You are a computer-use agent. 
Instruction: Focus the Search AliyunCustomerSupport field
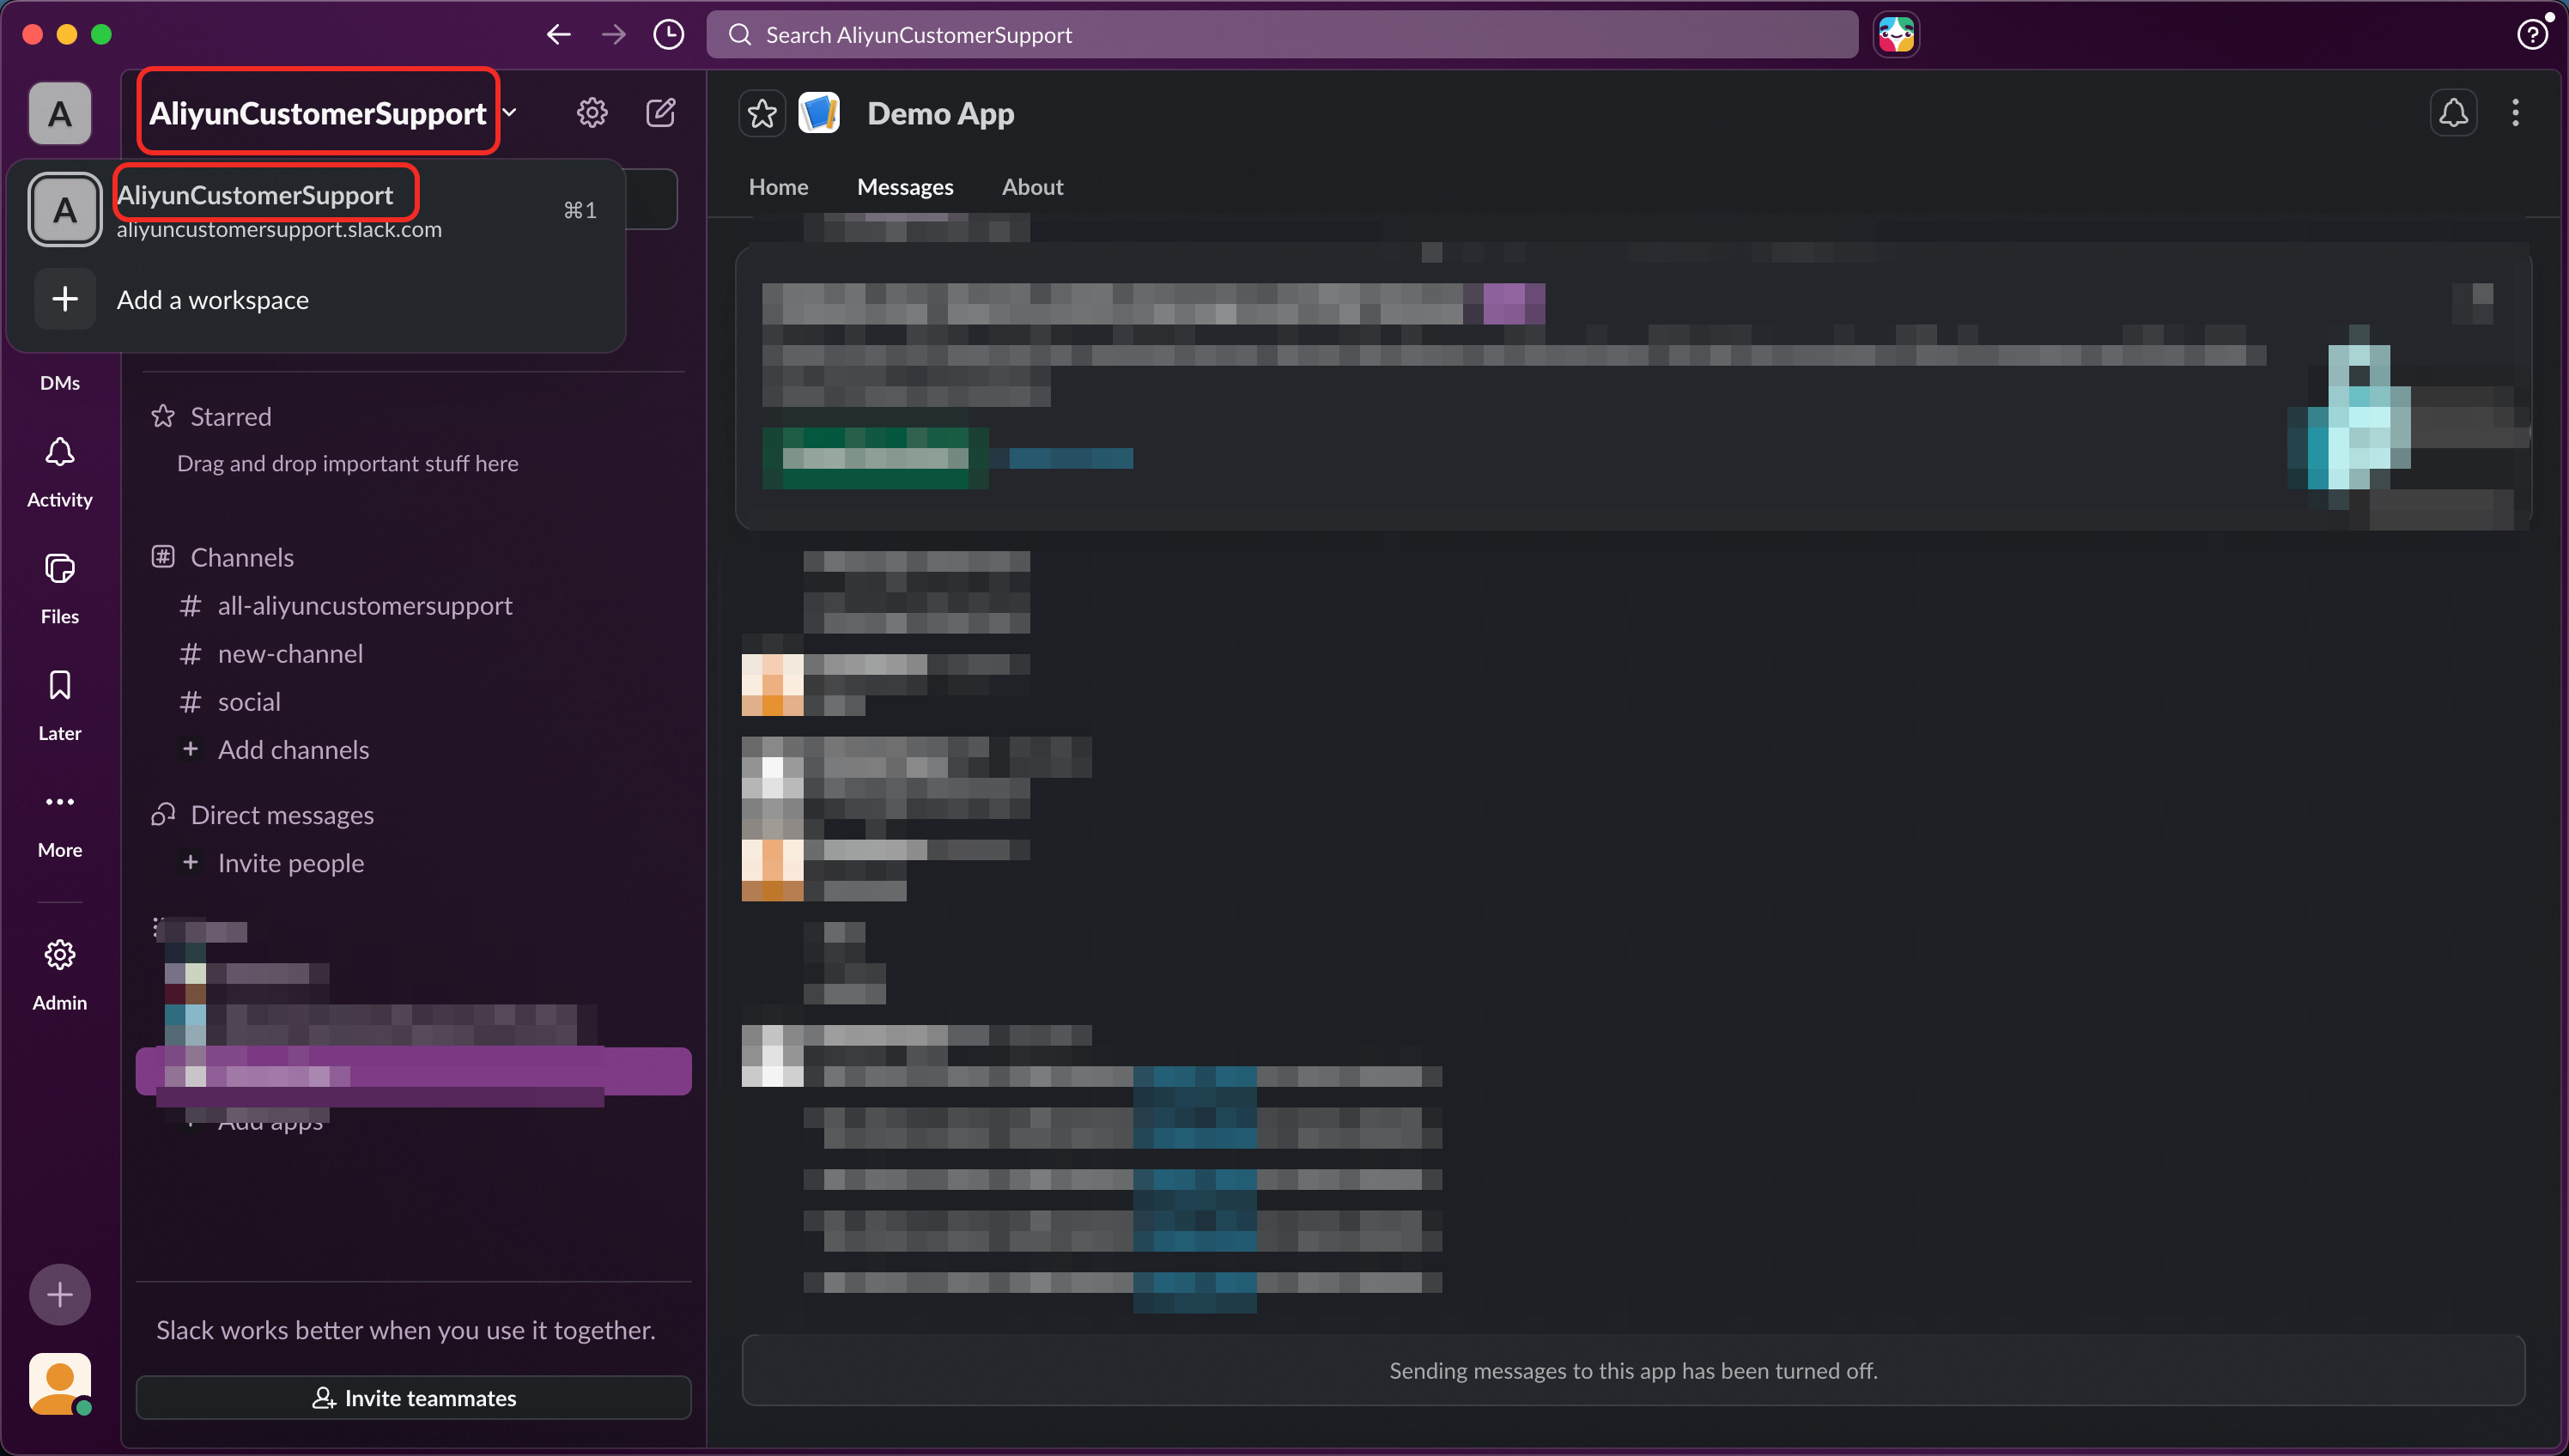1282,35
